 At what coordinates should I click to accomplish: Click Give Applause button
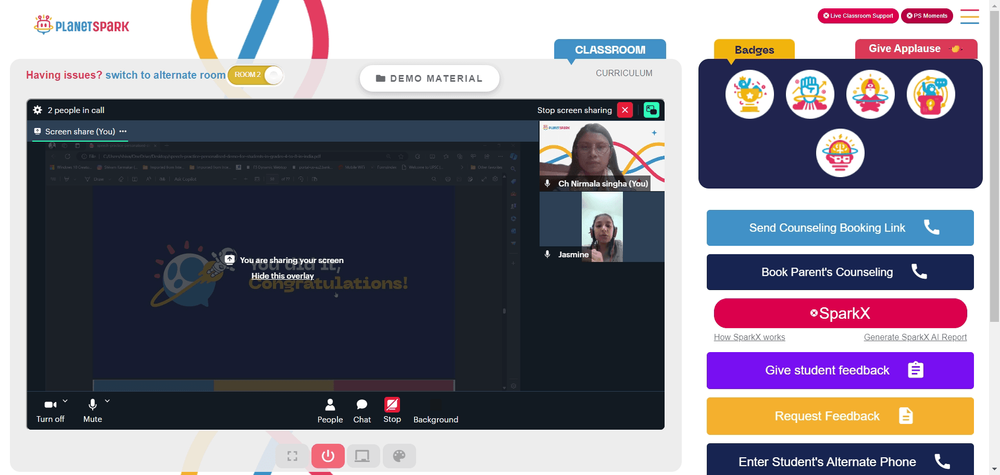(x=916, y=49)
